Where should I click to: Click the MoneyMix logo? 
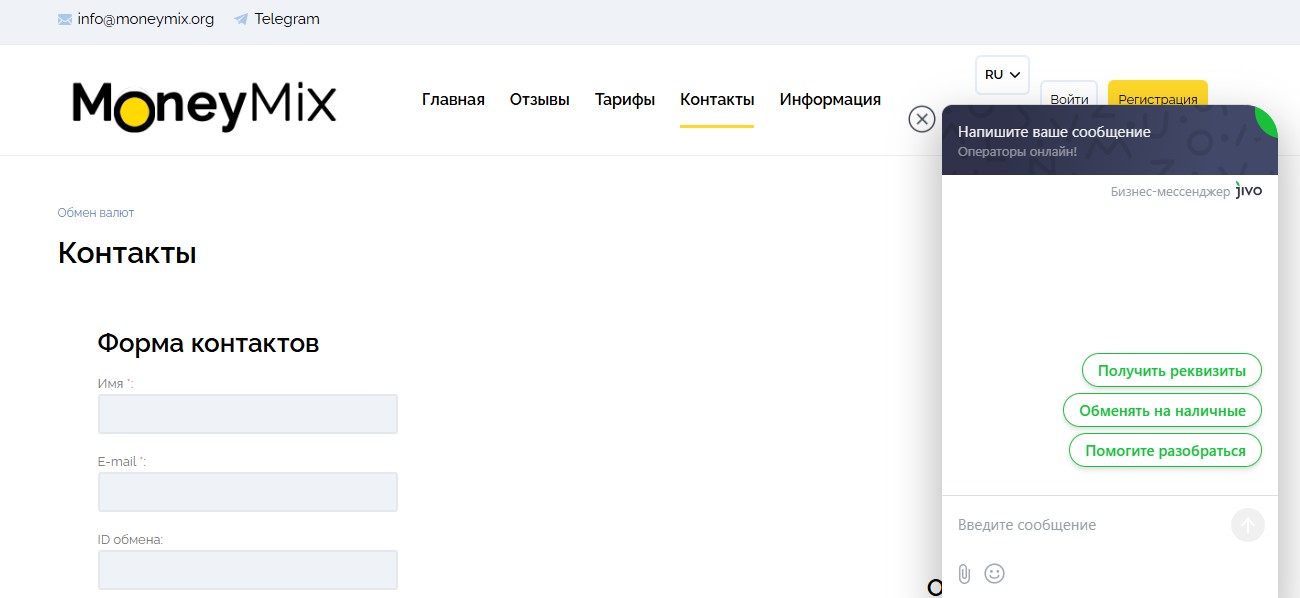[204, 106]
